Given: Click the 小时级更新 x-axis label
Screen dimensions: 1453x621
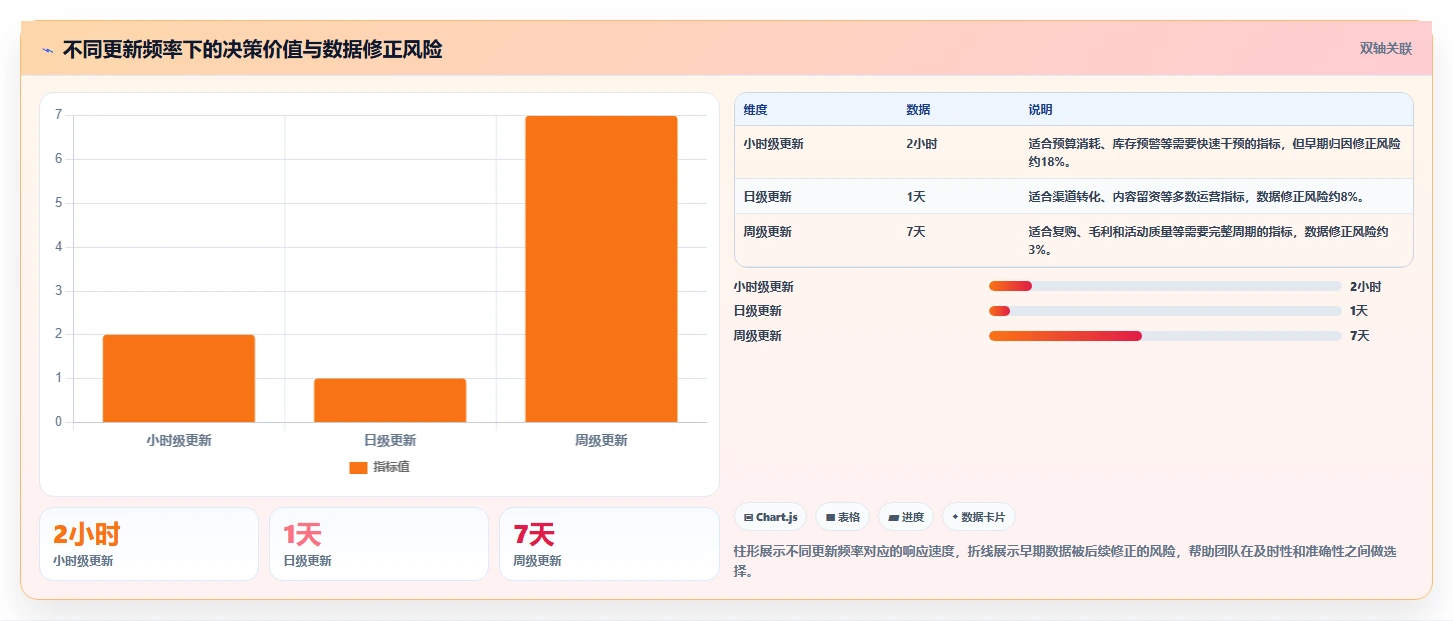Looking at the screenshot, I should point(179,440).
